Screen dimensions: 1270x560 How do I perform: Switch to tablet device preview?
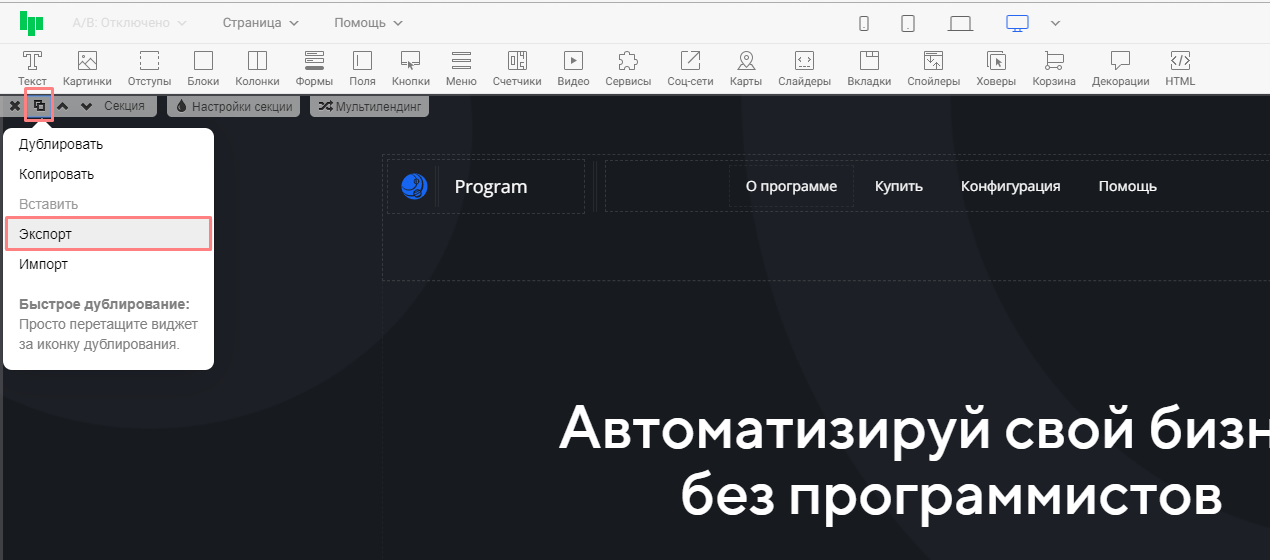(x=908, y=23)
